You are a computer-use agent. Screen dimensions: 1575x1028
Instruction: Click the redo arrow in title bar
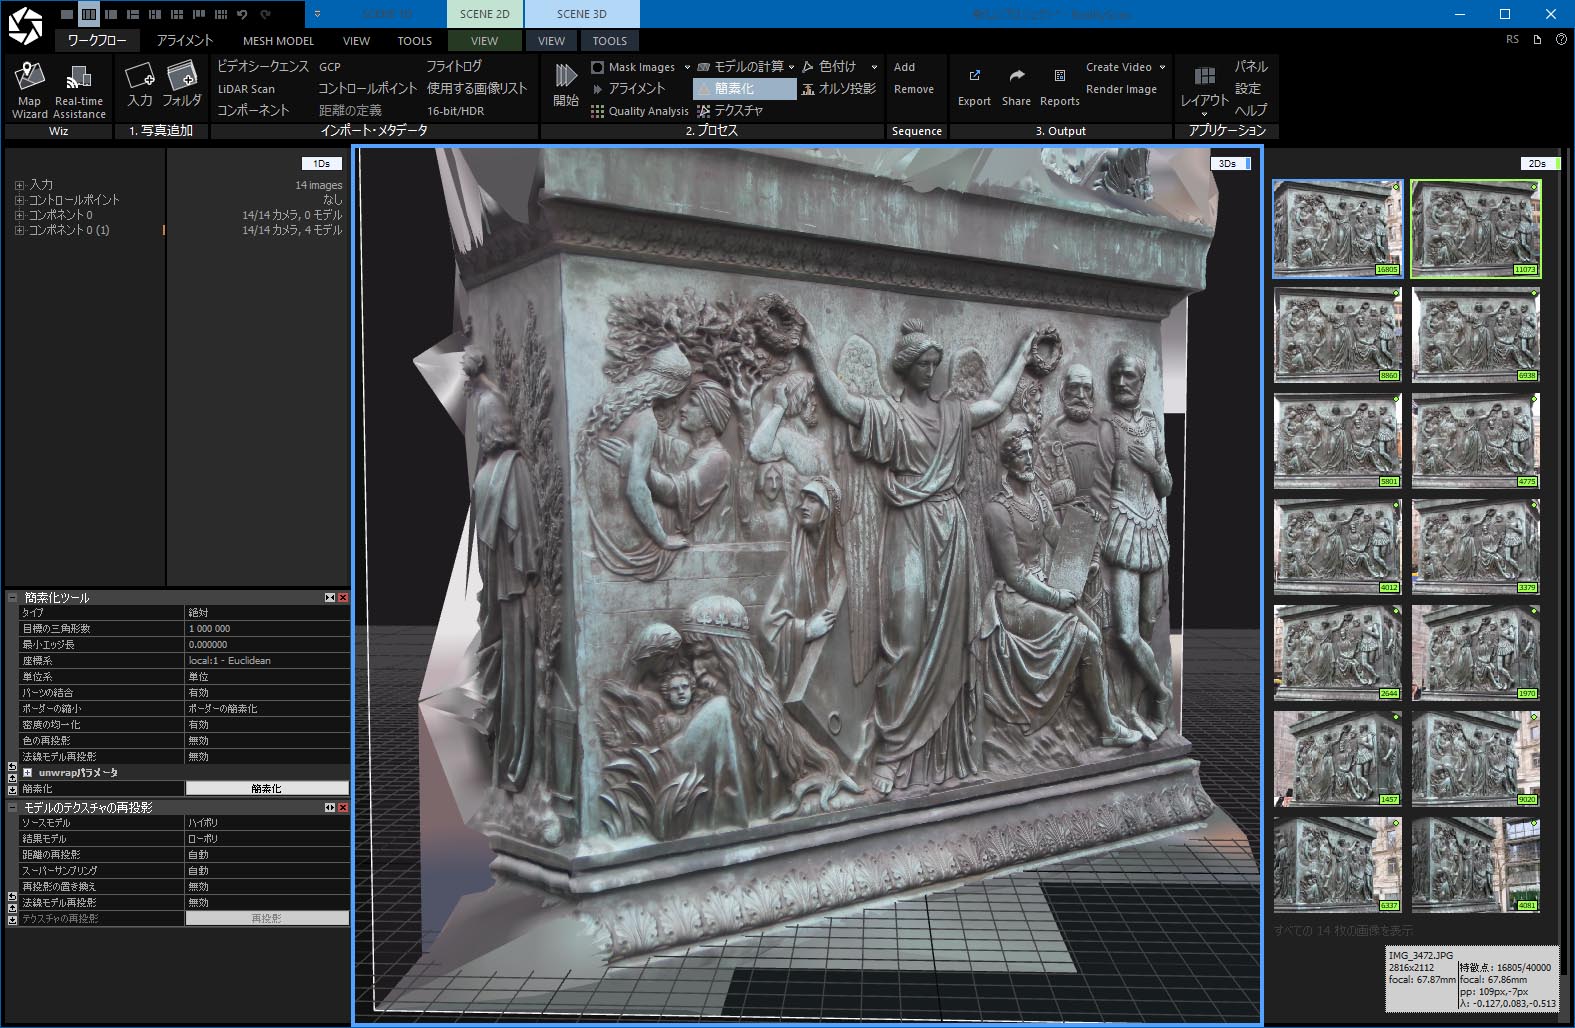[x=265, y=15]
